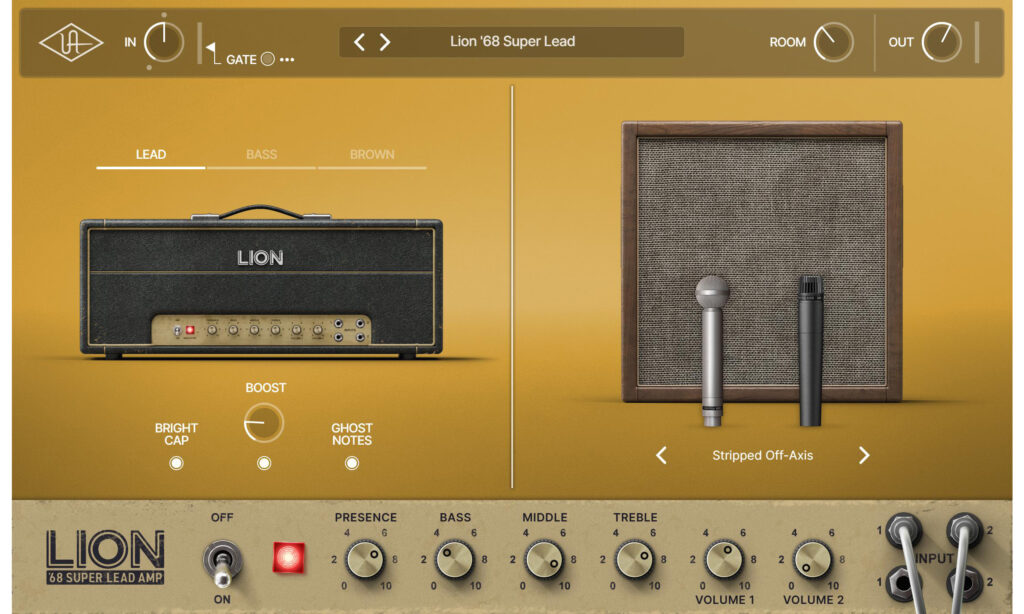The height and width of the screenshot is (614, 1024).
Task: Open the gate options three-dot menu
Action: 287,60
